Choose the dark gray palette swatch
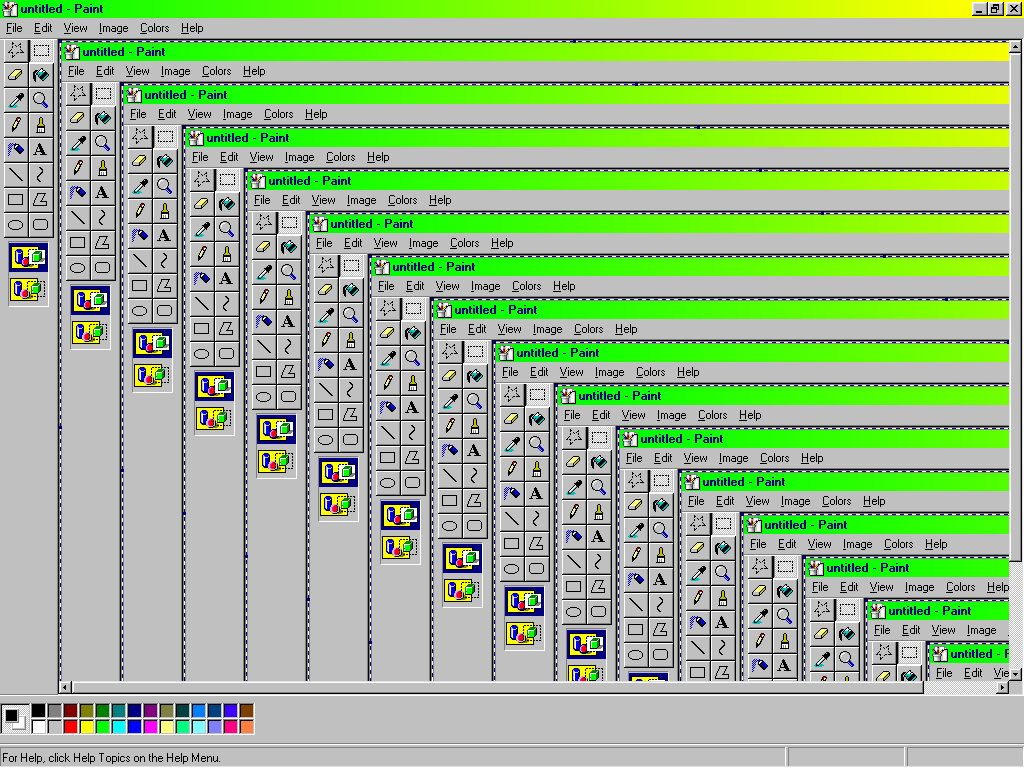Viewport: 1024px width, 768px height. click(55, 711)
